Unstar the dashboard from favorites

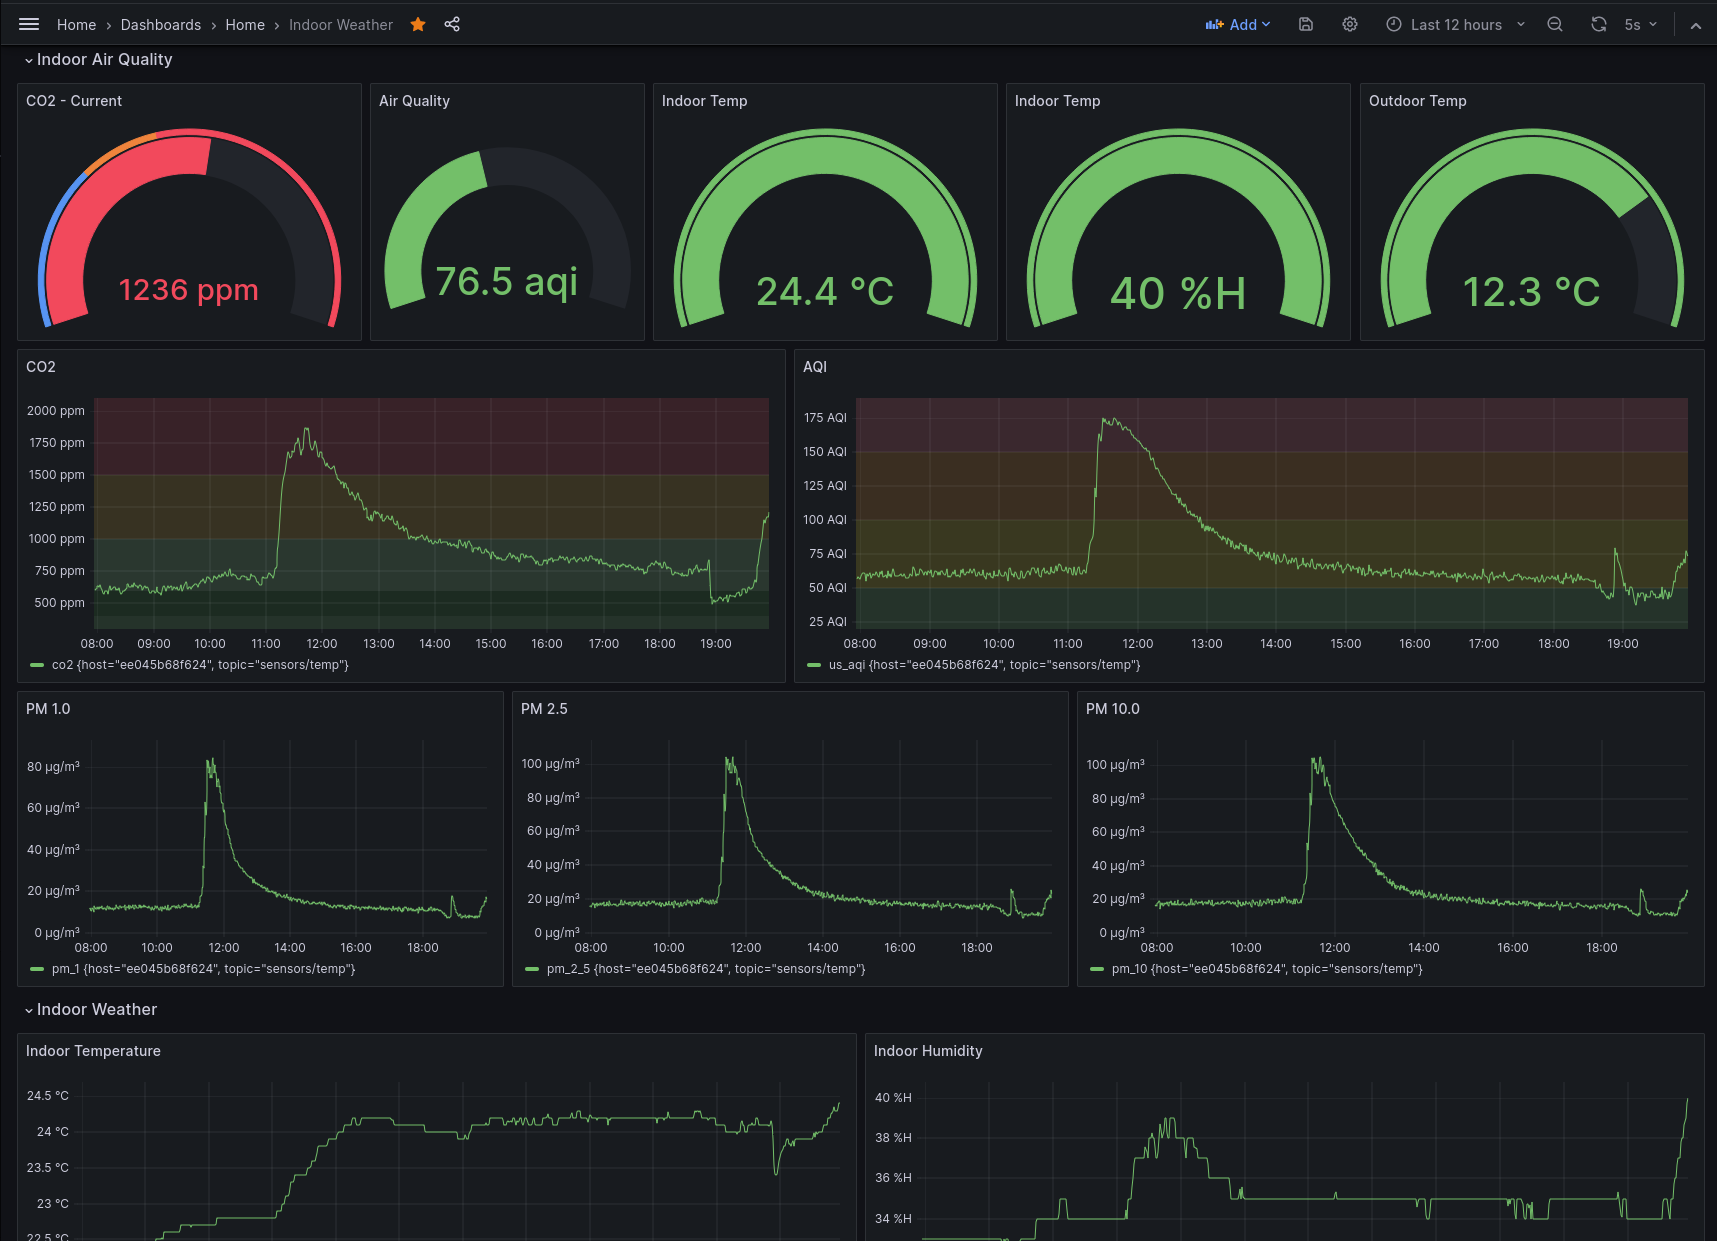click(x=417, y=24)
